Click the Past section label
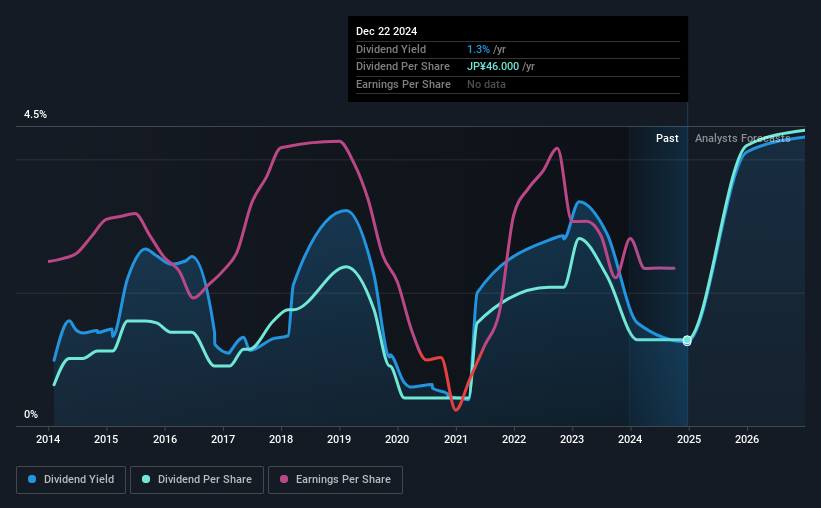This screenshot has width=821, height=508. pos(667,138)
